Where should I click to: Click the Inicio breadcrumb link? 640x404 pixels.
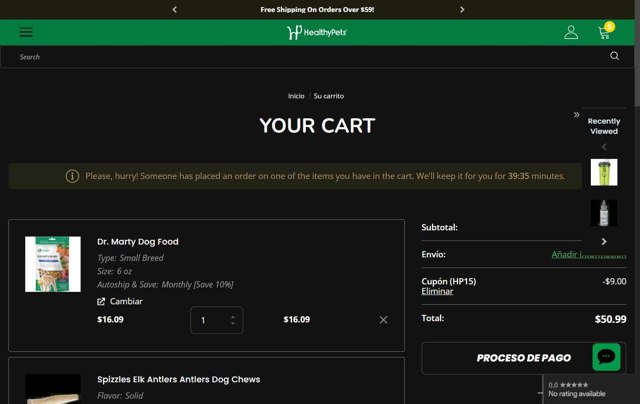[296, 96]
